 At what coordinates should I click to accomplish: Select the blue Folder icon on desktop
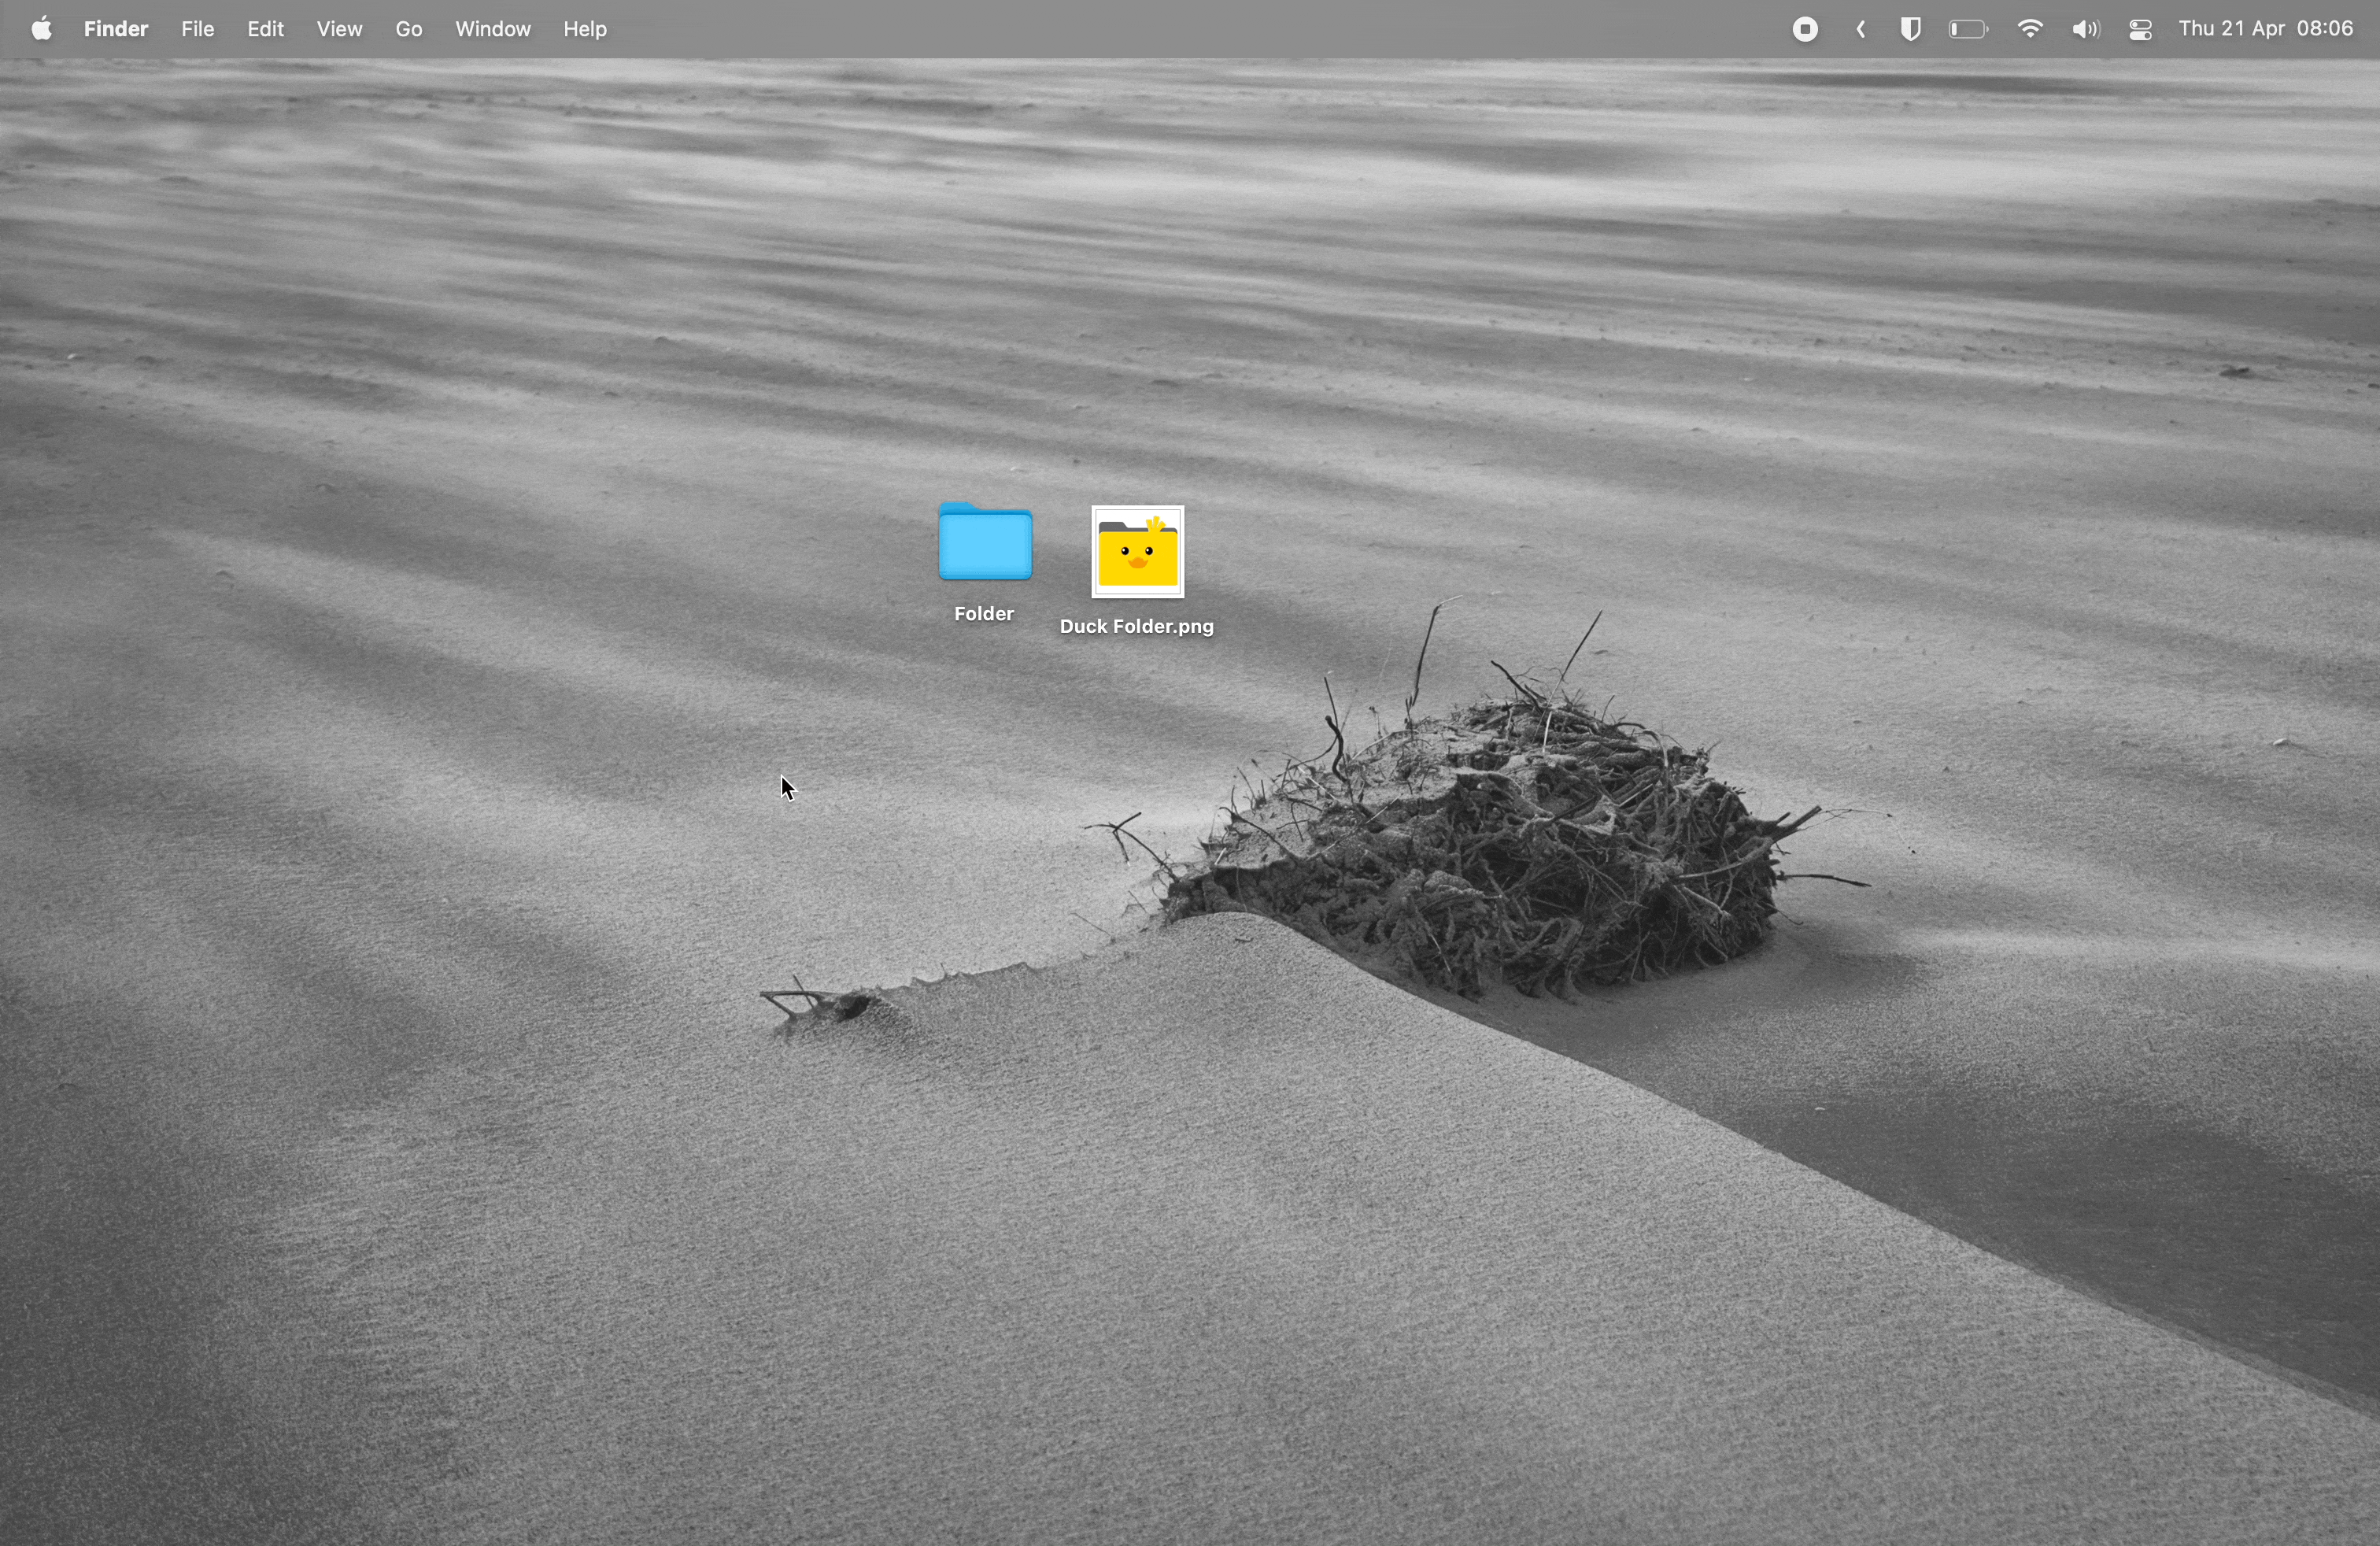[985, 542]
